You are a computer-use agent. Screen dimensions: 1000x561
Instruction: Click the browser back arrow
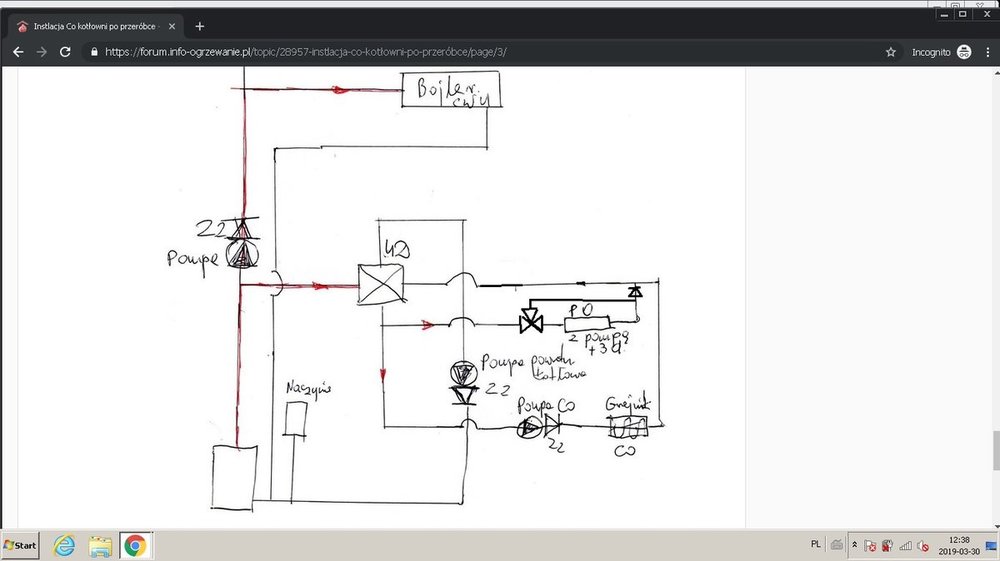pyautogui.click(x=17, y=51)
